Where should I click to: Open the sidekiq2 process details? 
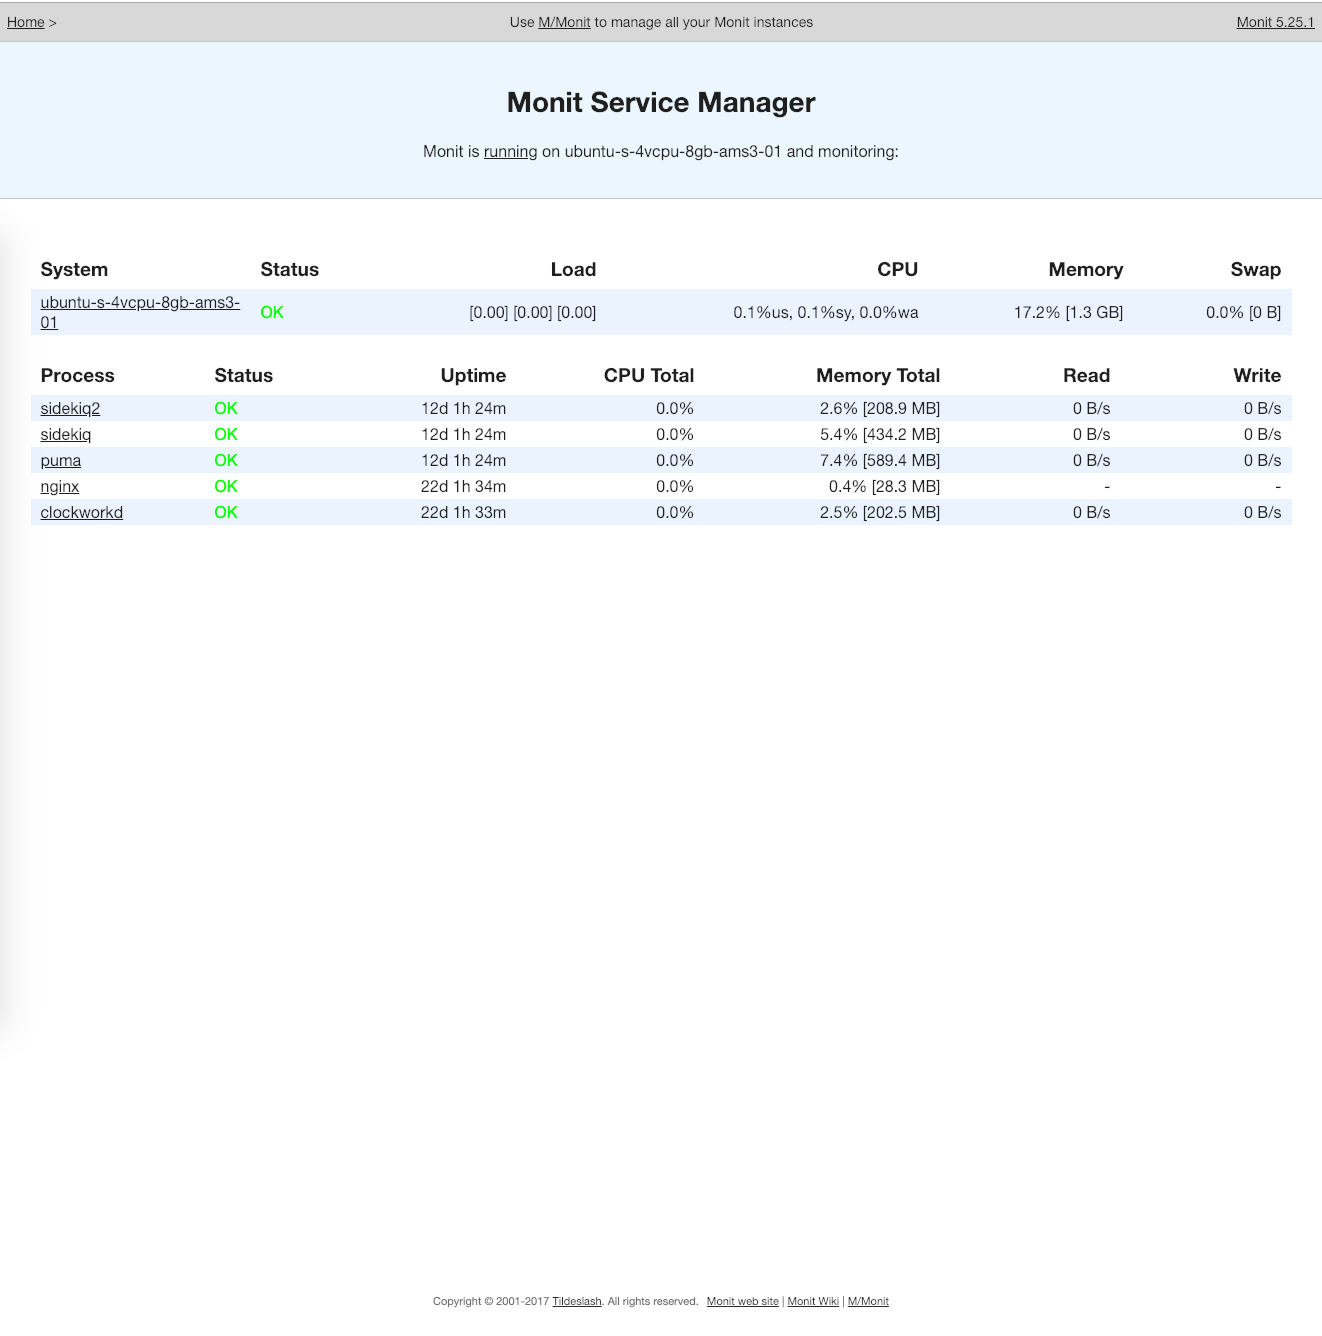point(70,408)
